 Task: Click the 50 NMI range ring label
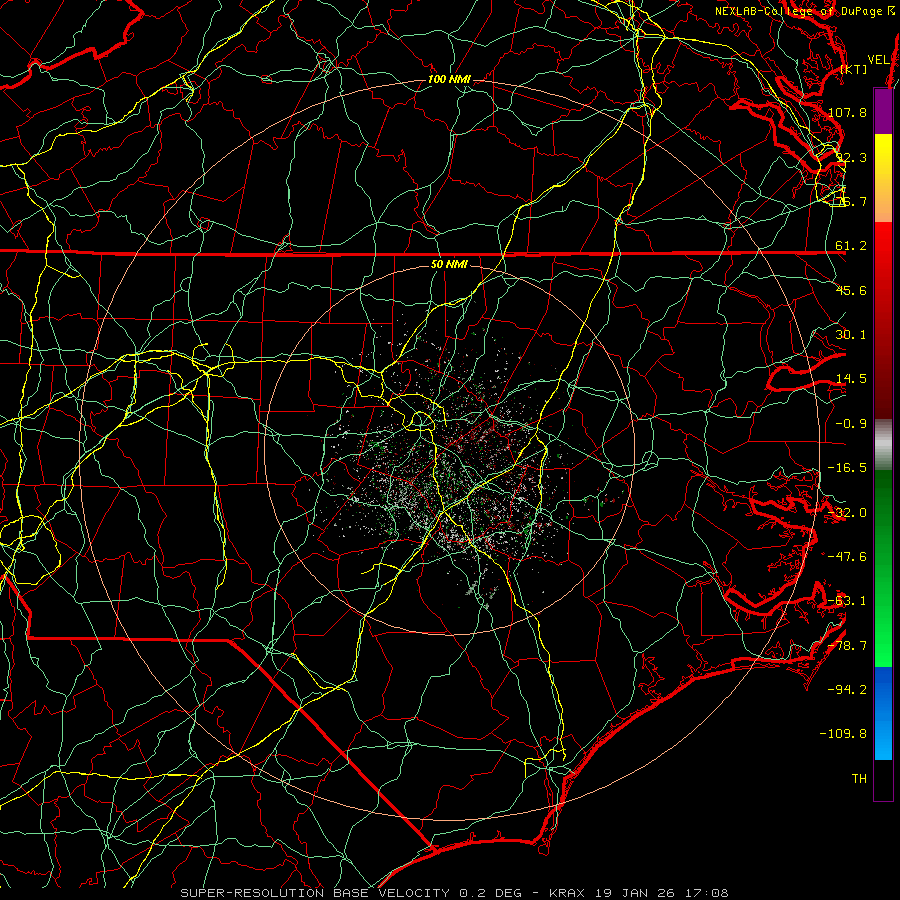click(449, 264)
